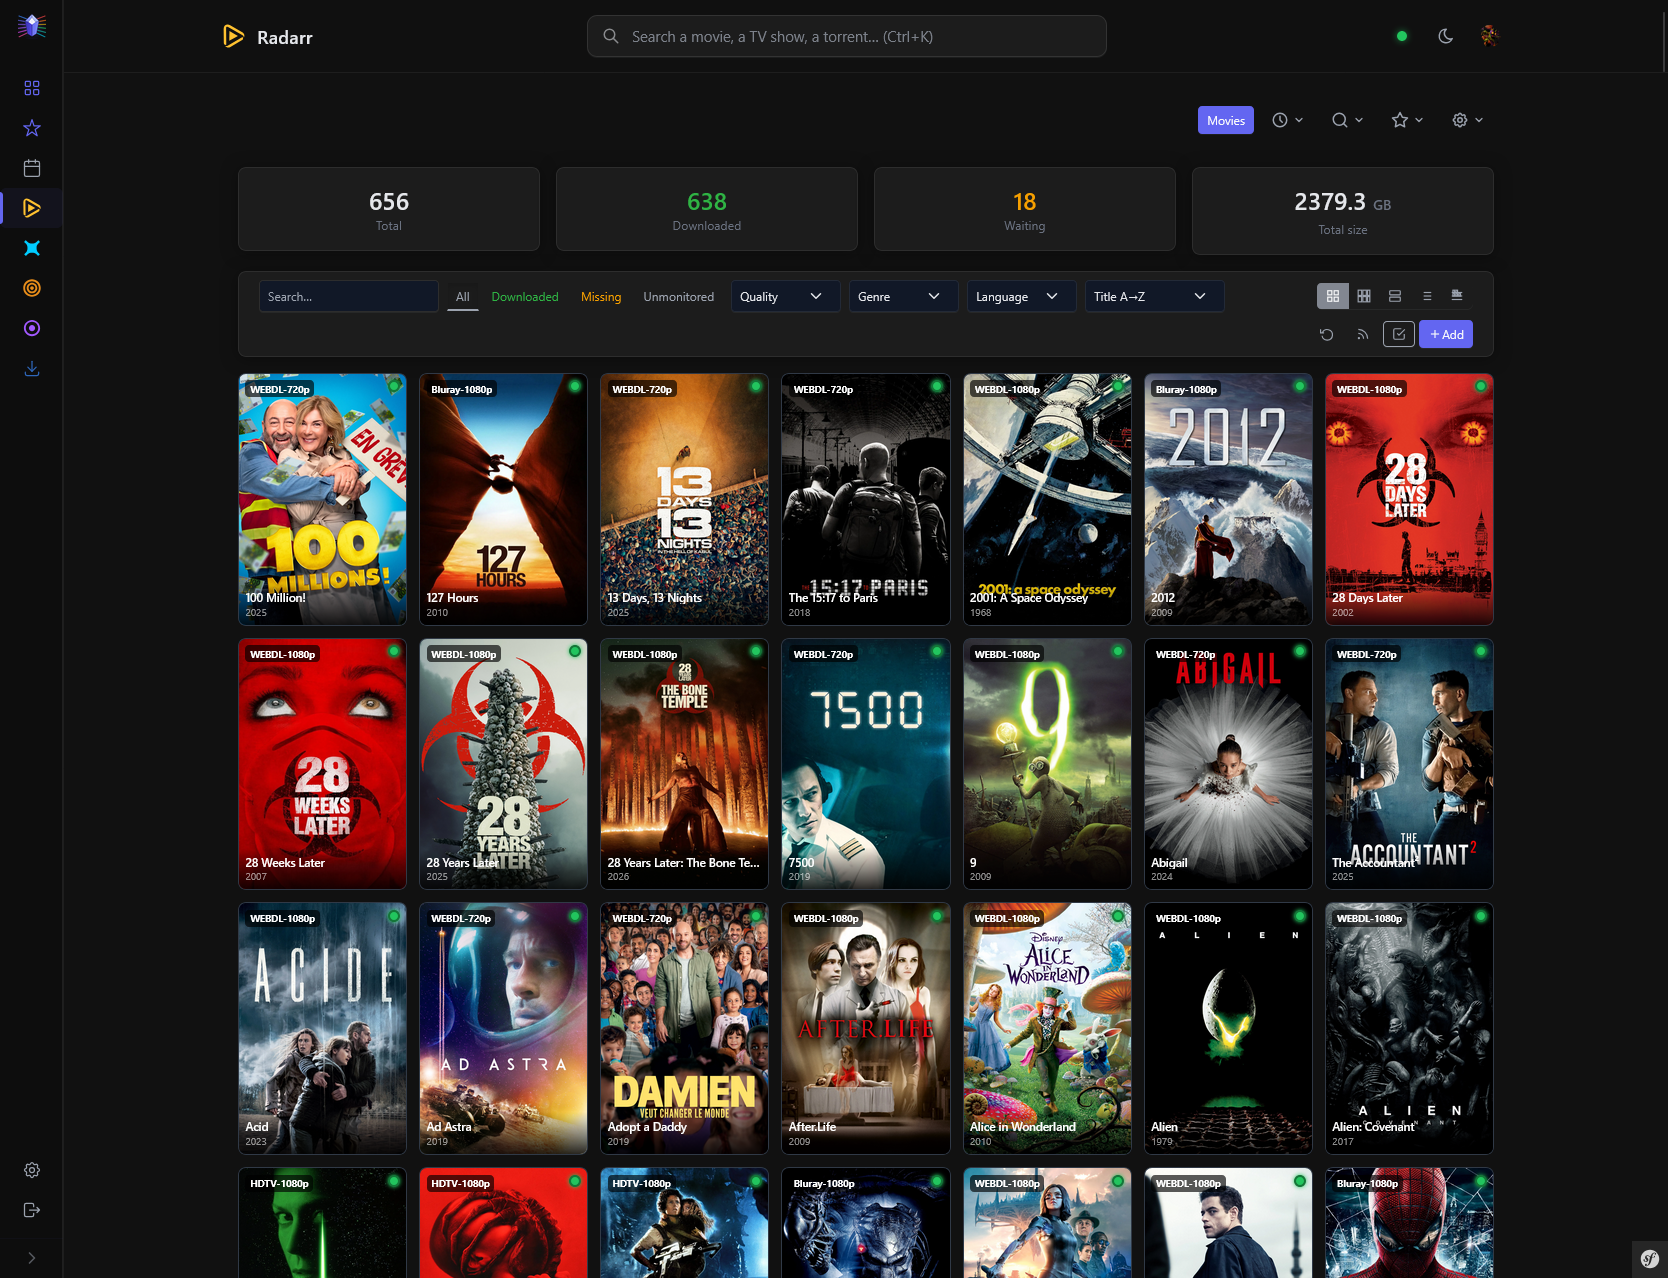The width and height of the screenshot is (1668, 1278).
Task: Select the Unmonitored filter tab
Action: click(x=679, y=297)
